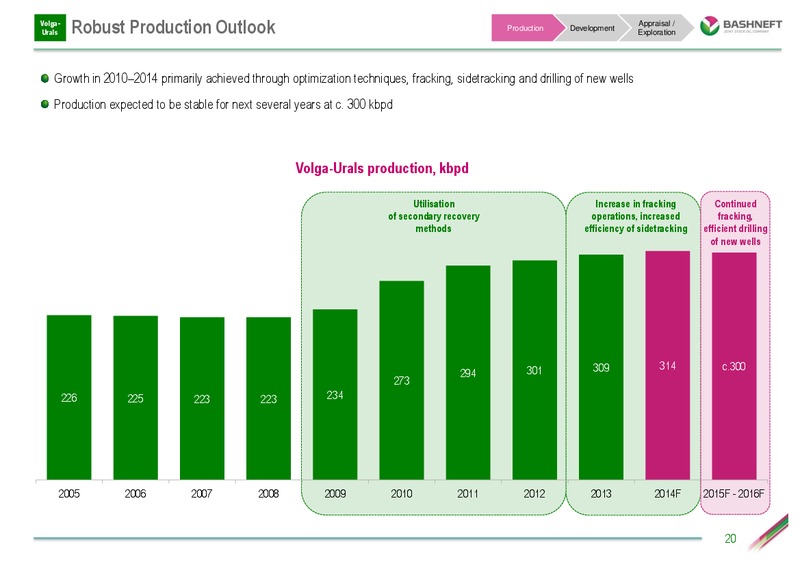Click the 2015F - 2016F axis label
This screenshot has height=566, width=800.
734,494
